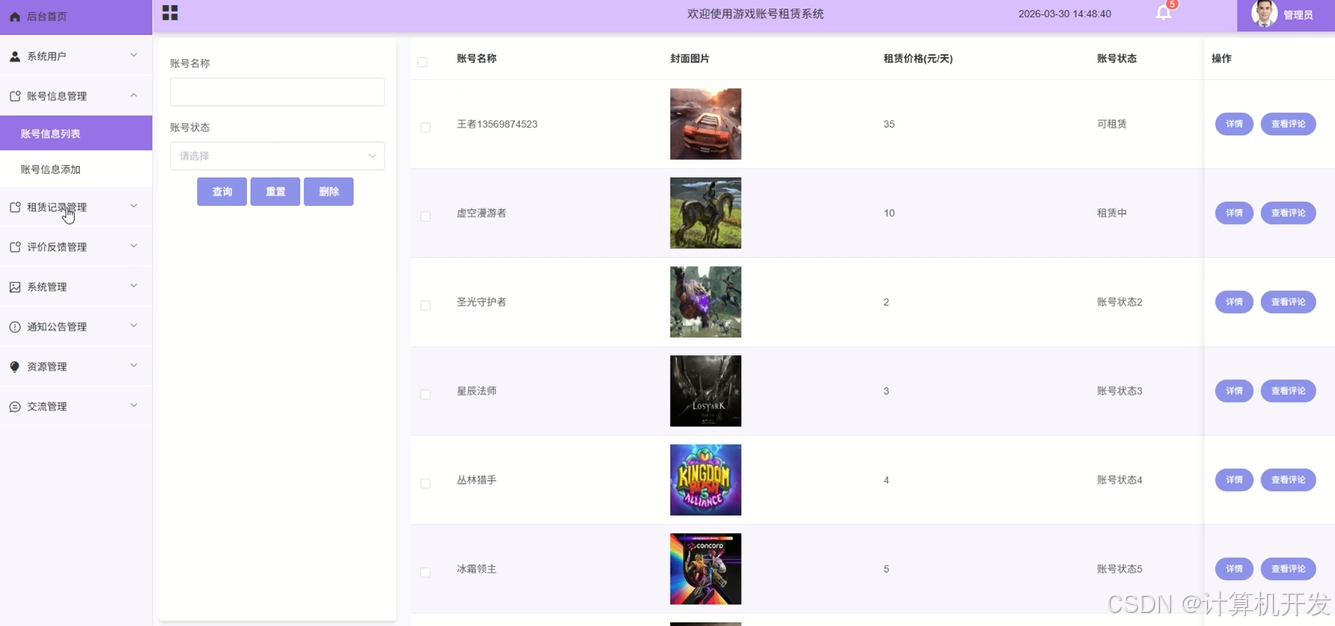Open 详情 for 丛林猎手
This screenshot has width=1335, height=626.
pos(1234,480)
